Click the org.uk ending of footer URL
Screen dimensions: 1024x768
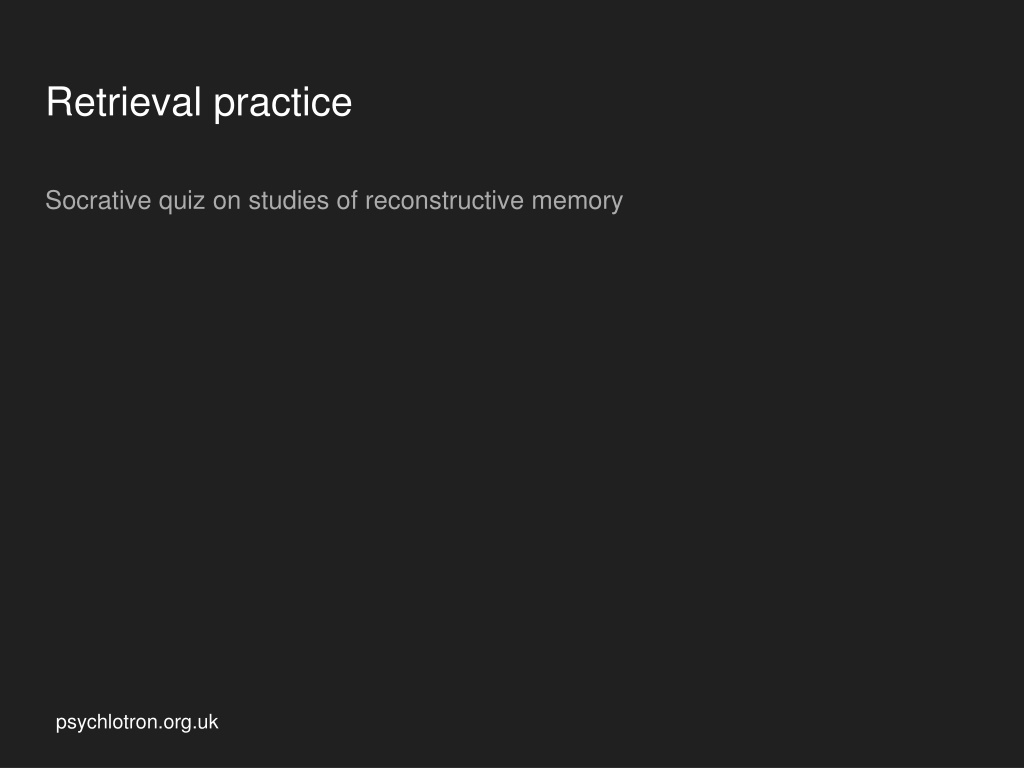point(191,723)
